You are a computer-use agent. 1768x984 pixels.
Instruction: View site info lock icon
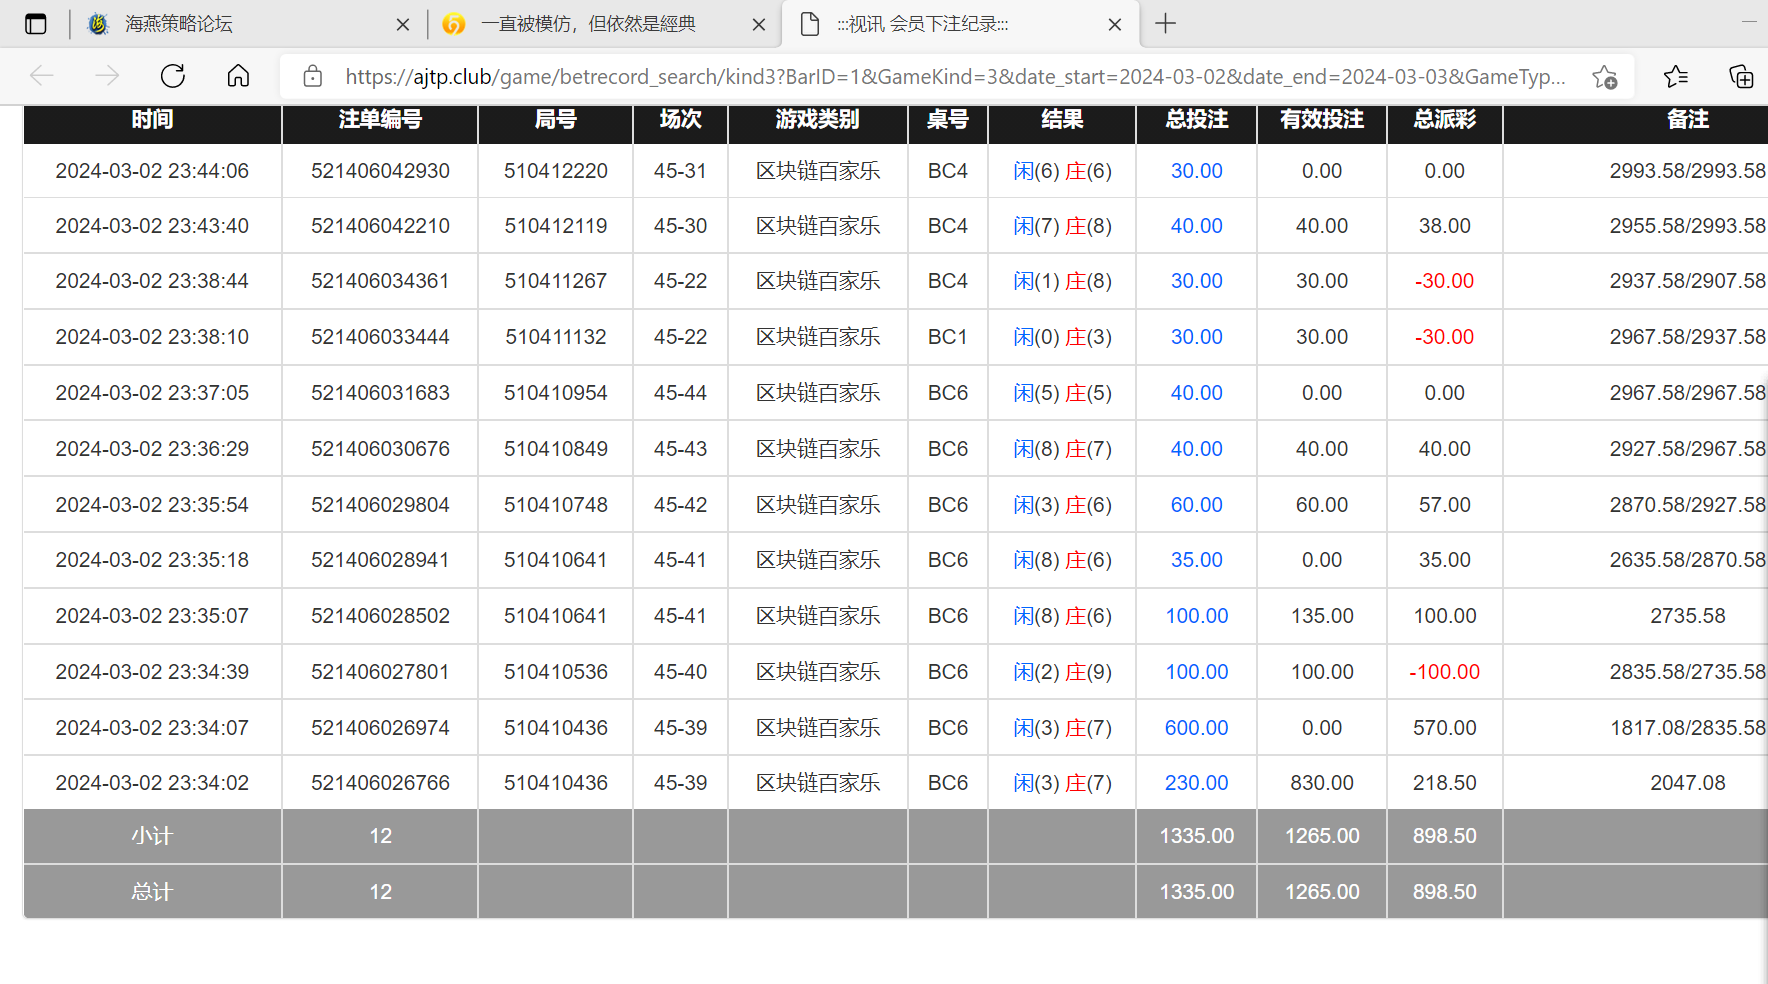pyautogui.click(x=312, y=76)
